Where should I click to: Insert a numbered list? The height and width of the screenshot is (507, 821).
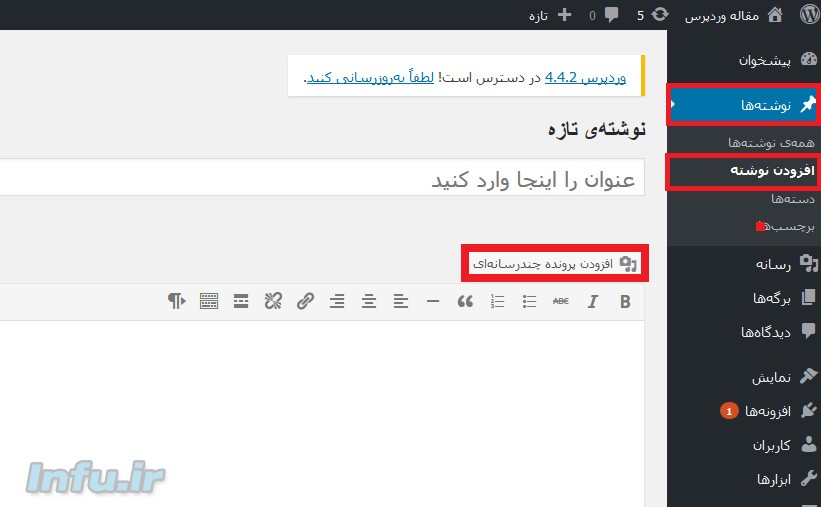coord(498,301)
